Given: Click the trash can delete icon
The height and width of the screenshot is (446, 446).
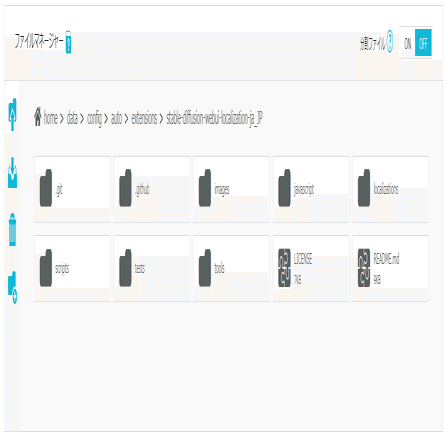Looking at the screenshot, I should pos(12,230).
